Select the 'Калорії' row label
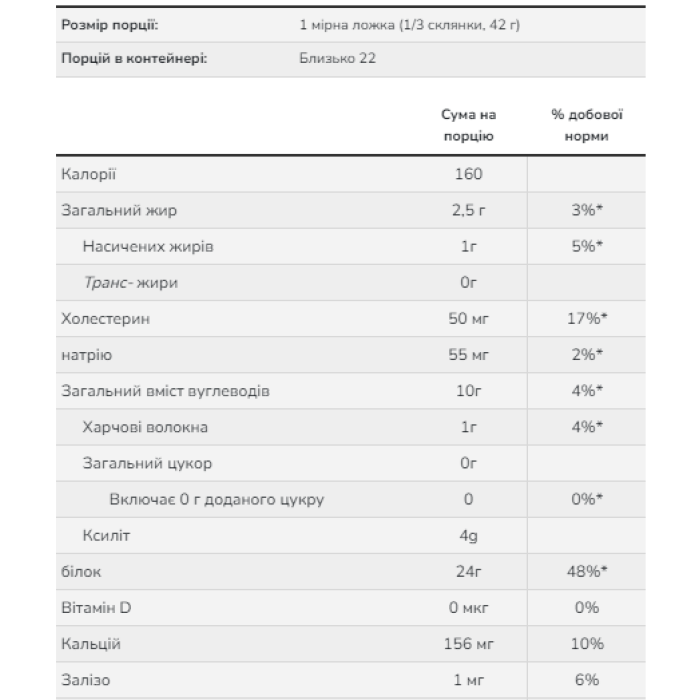700x700 pixels. [x=90, y=174]
